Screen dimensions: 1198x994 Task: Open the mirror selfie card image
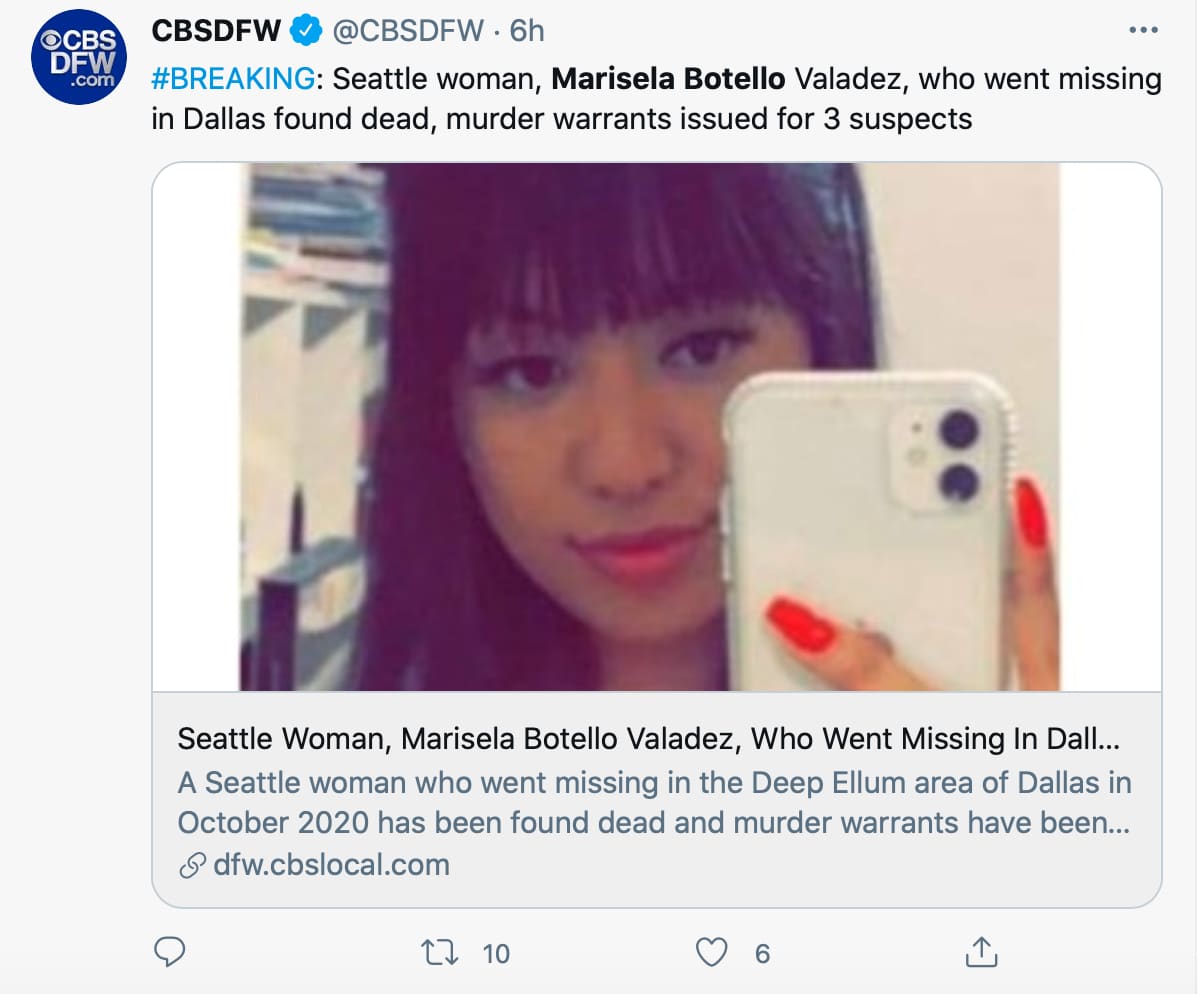(x=656, y=427)
